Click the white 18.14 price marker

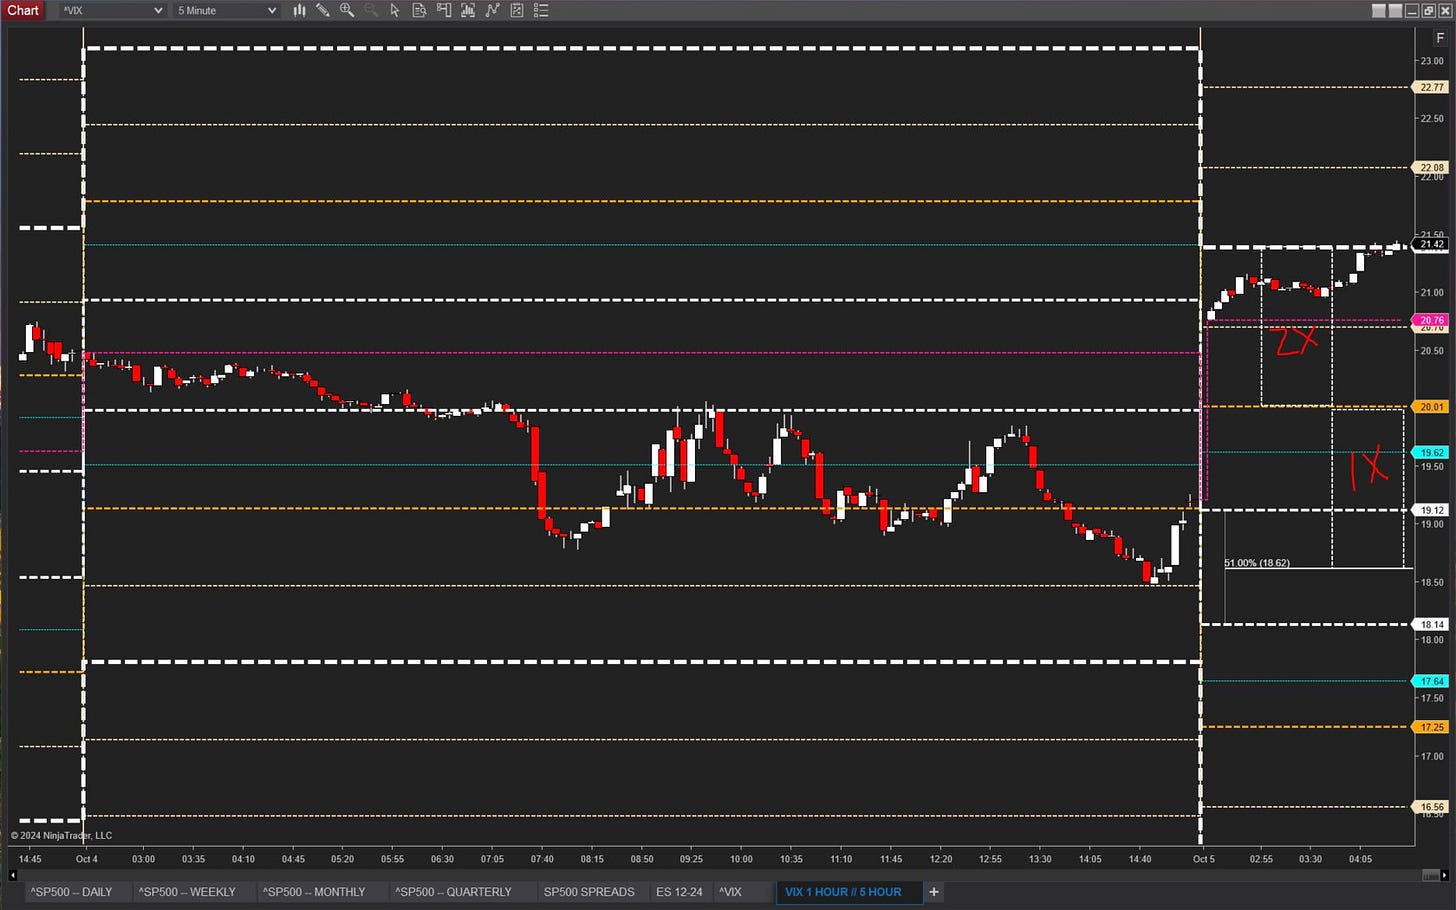[x=1432, y=624]
